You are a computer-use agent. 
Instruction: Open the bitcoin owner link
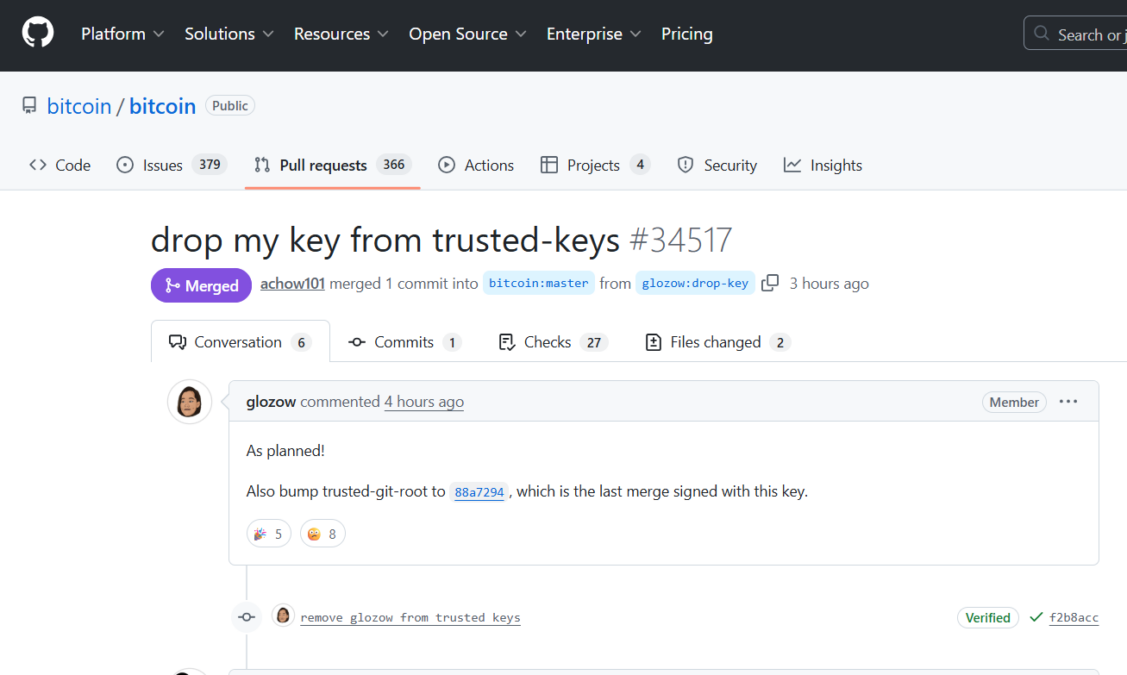tap(79, 106)
